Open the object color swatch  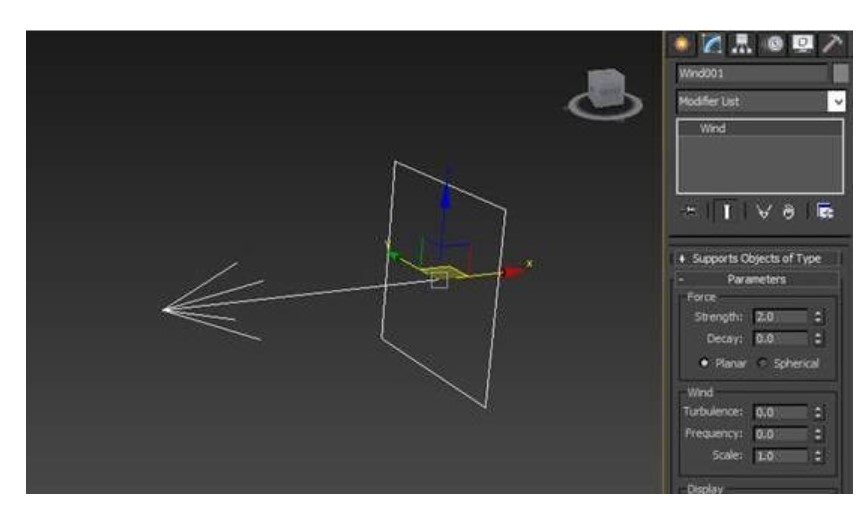840,74
